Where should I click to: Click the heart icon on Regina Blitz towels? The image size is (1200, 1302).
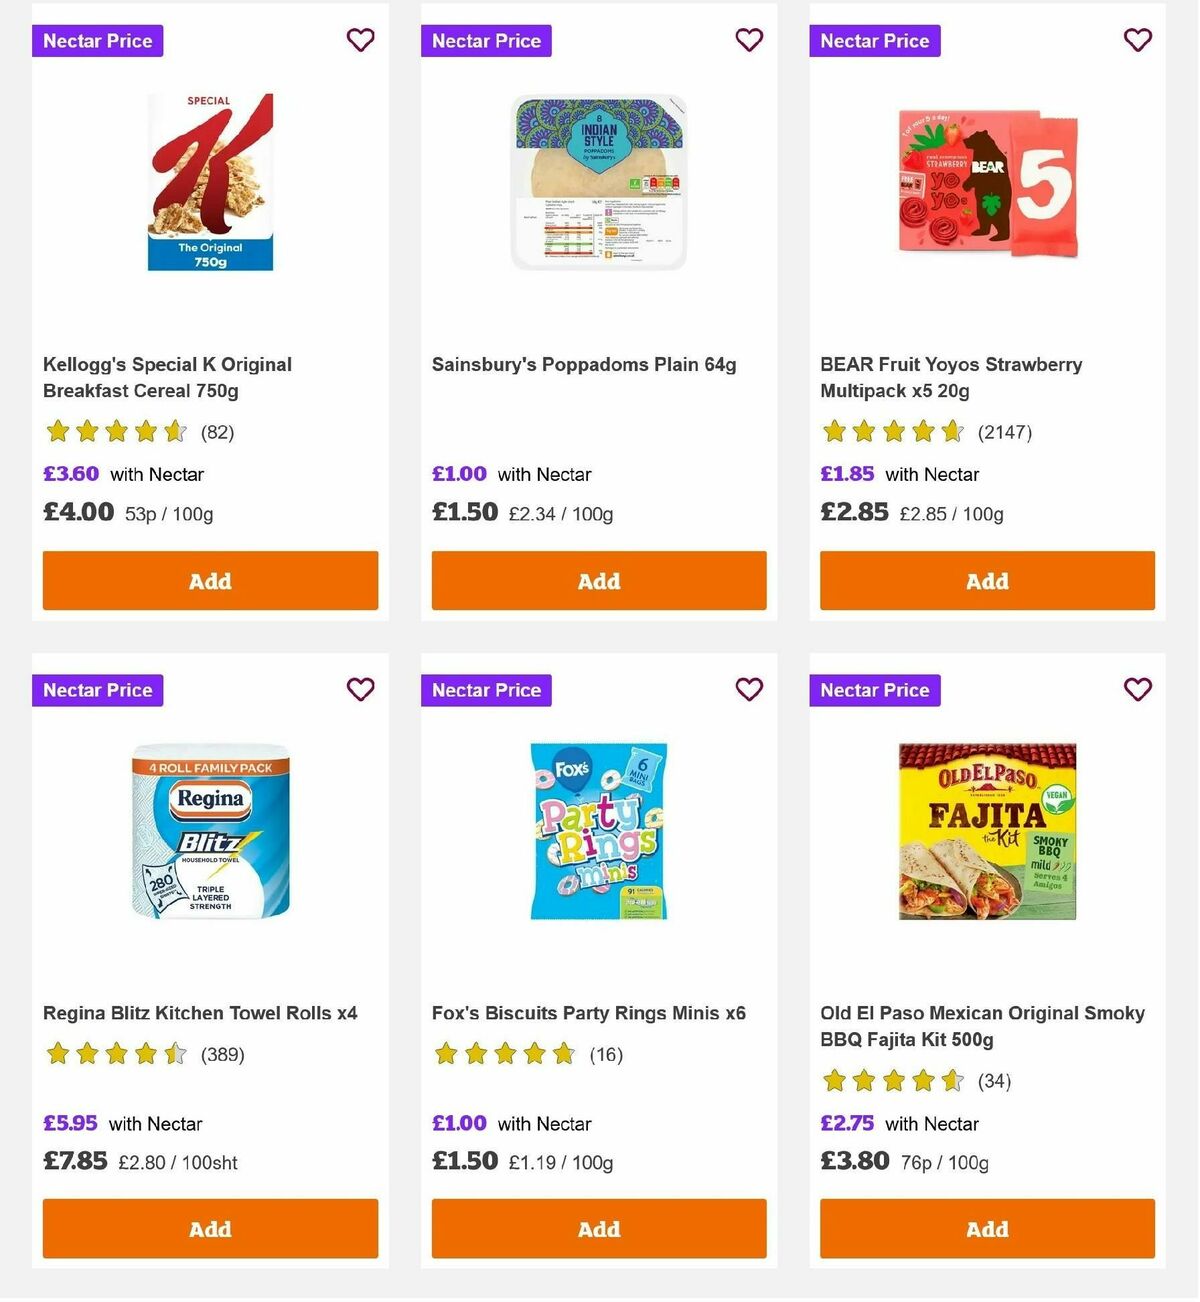coord(360,689)
